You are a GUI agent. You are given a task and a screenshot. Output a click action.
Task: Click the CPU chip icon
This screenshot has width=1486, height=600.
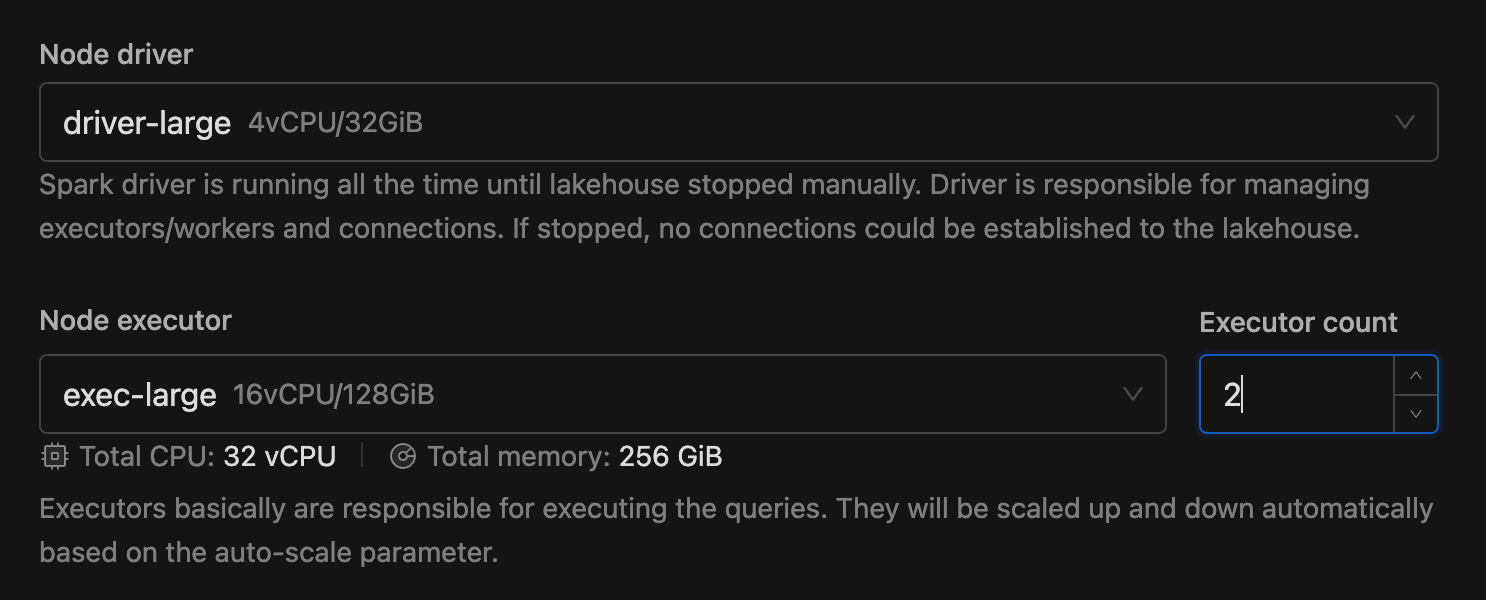click(54, 457)
